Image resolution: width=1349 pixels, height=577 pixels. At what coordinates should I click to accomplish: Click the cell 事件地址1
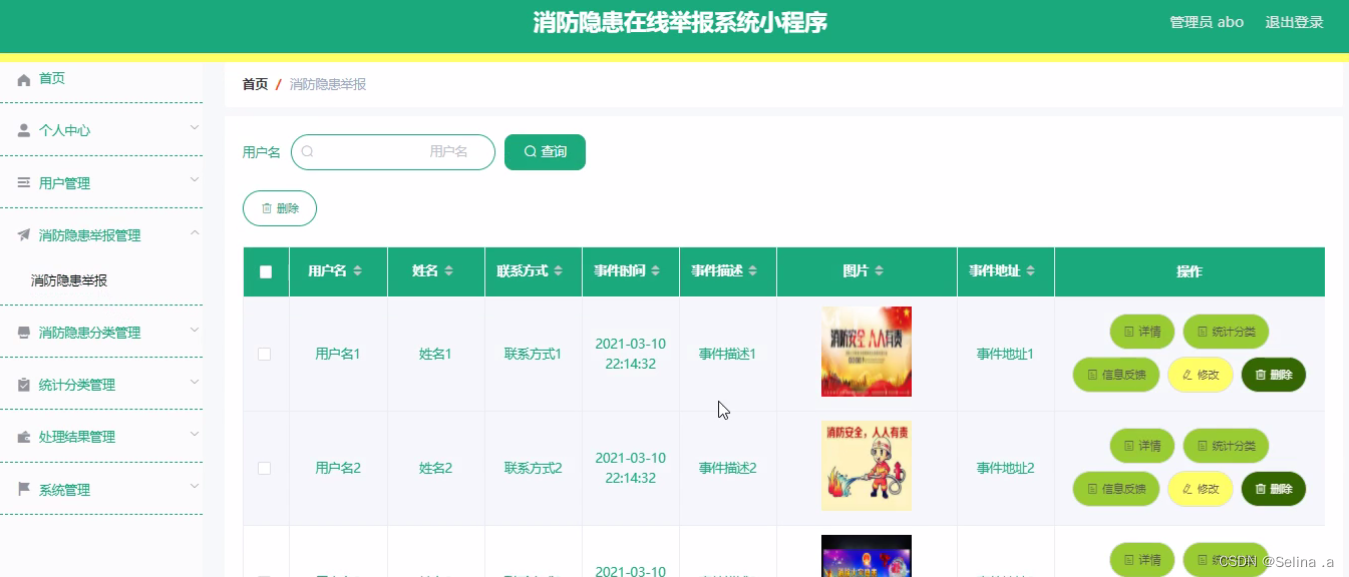pos(1005,354)
